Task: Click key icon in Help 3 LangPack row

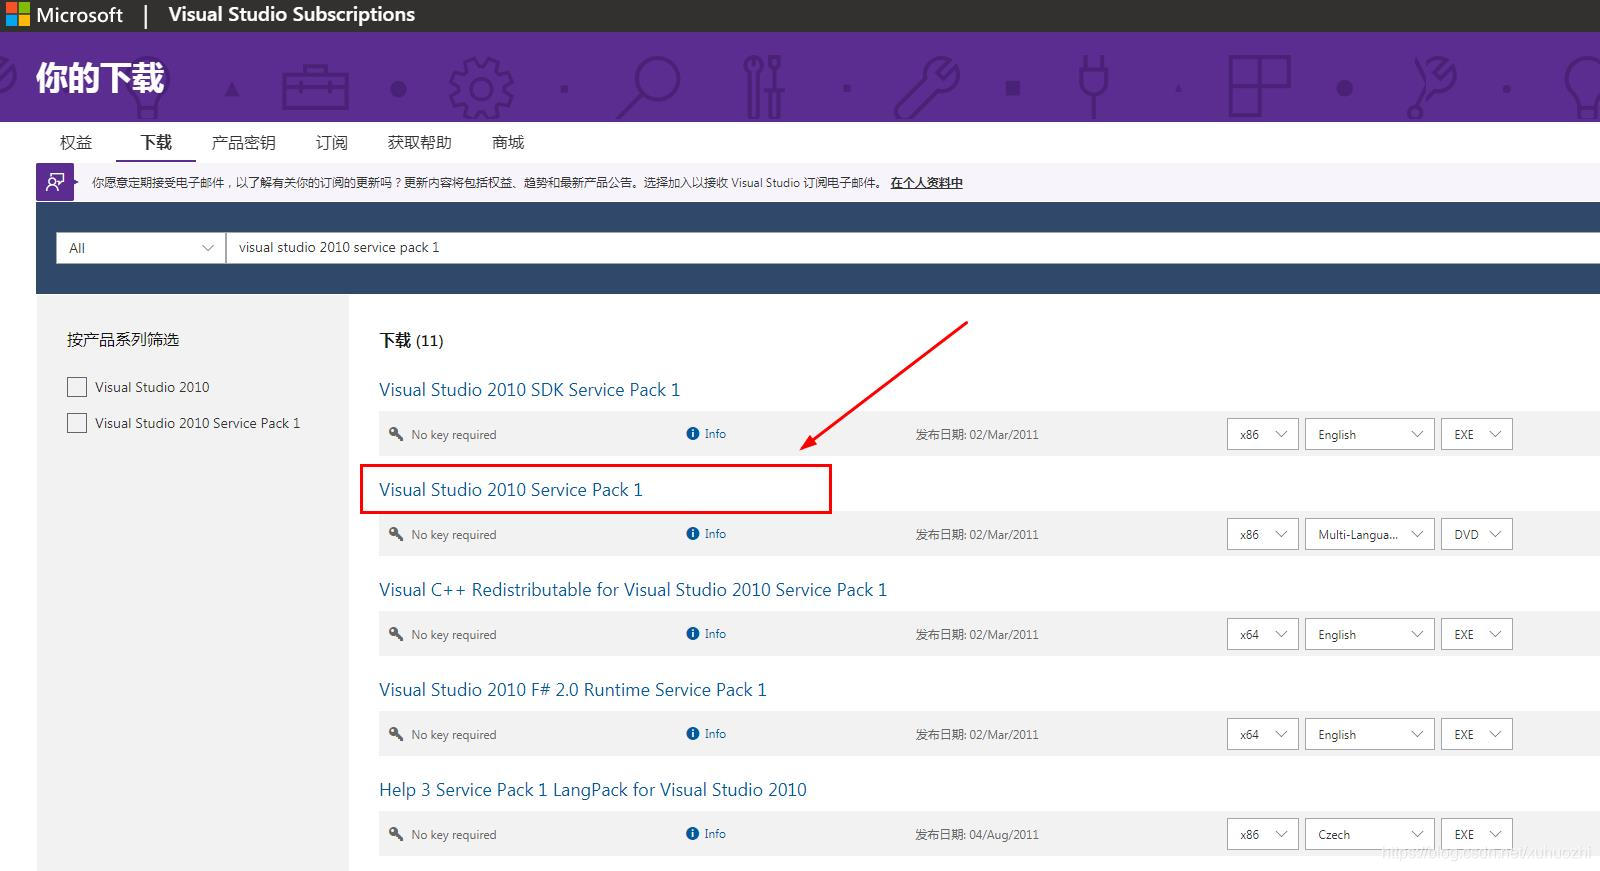Action: tap(396, 834)
